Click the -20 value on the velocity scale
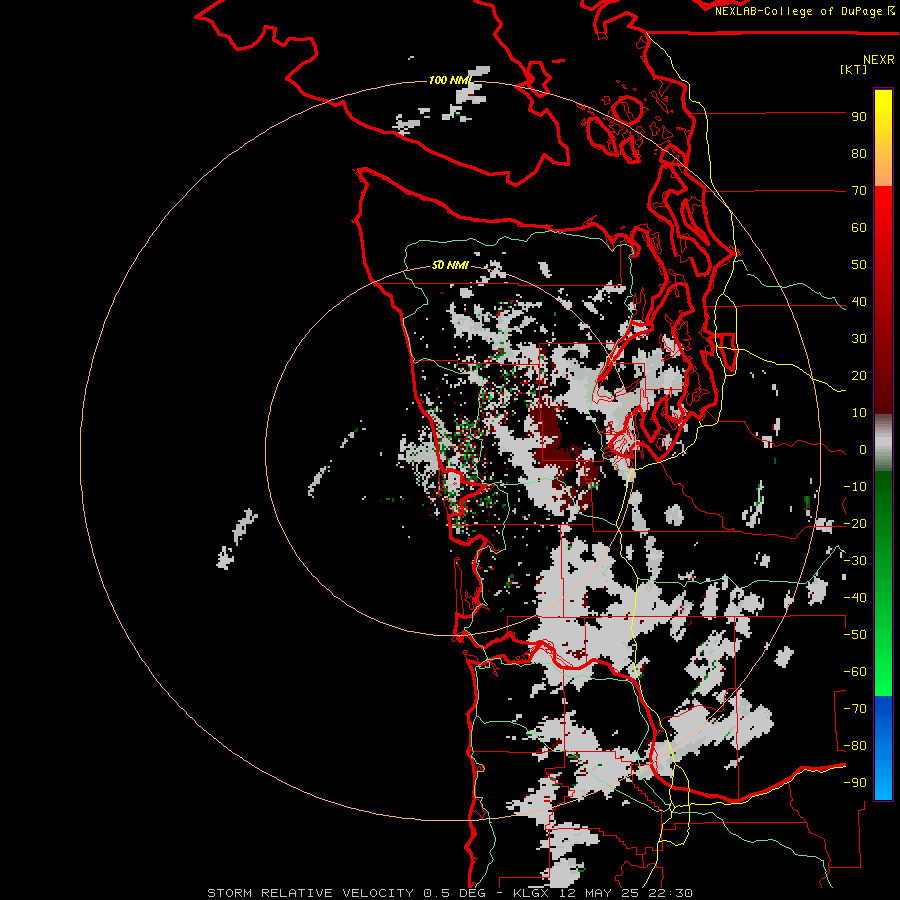The height and width of the screenshot is (900, 900). pos(855,524)
